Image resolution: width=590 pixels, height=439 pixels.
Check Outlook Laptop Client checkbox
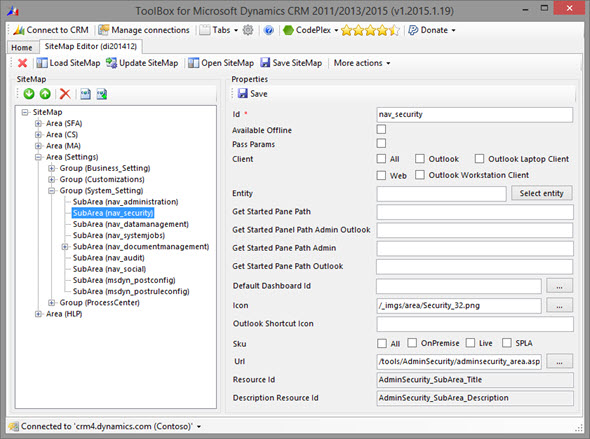coord(479,158)
